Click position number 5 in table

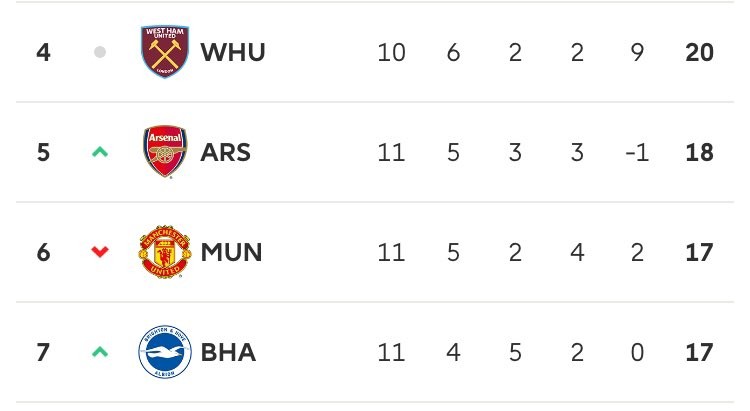tap(43, 152)
